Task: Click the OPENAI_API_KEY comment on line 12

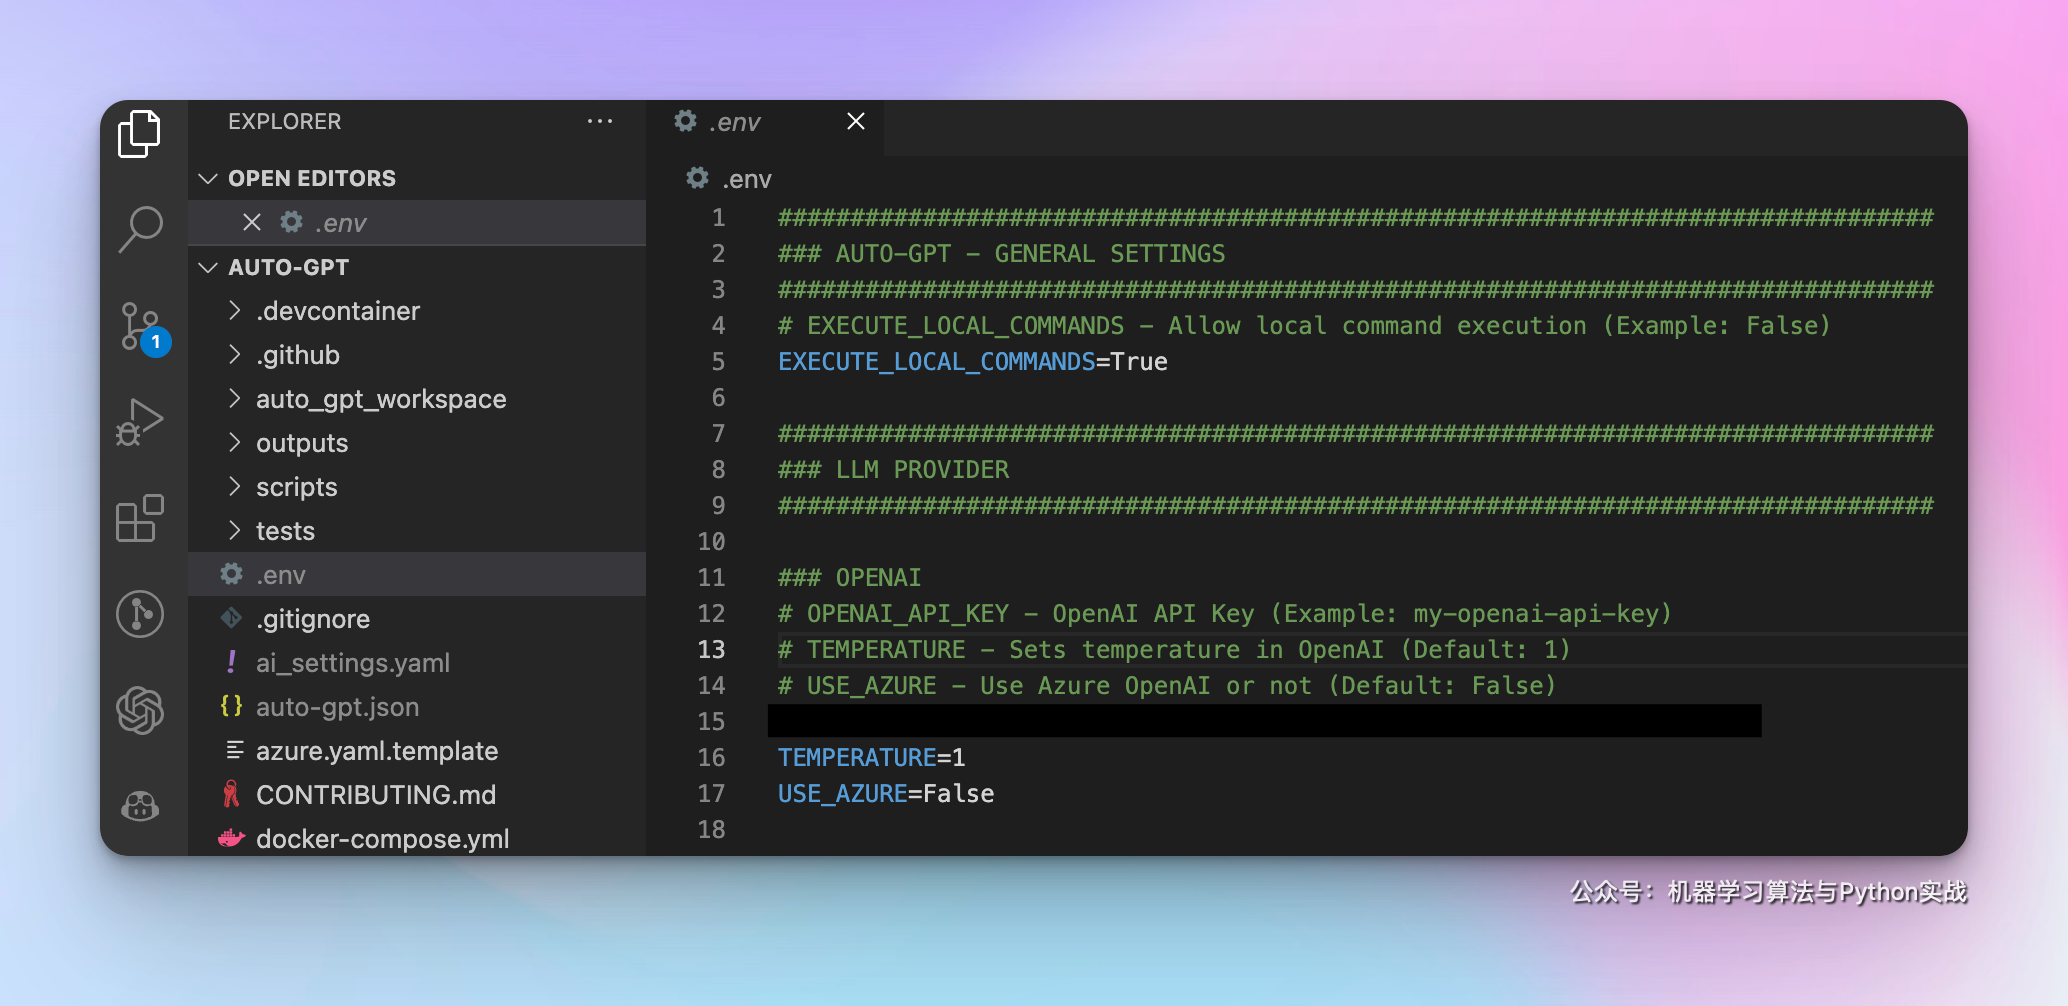Action: pos(1225,613)
